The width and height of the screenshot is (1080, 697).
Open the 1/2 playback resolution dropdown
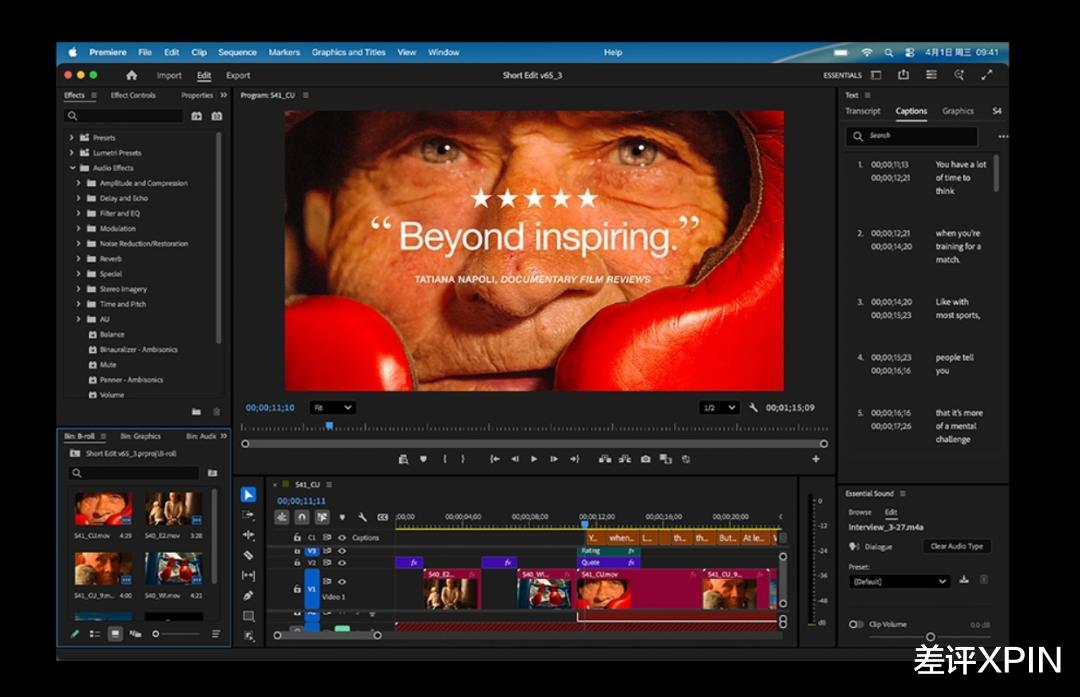[719, 408]
